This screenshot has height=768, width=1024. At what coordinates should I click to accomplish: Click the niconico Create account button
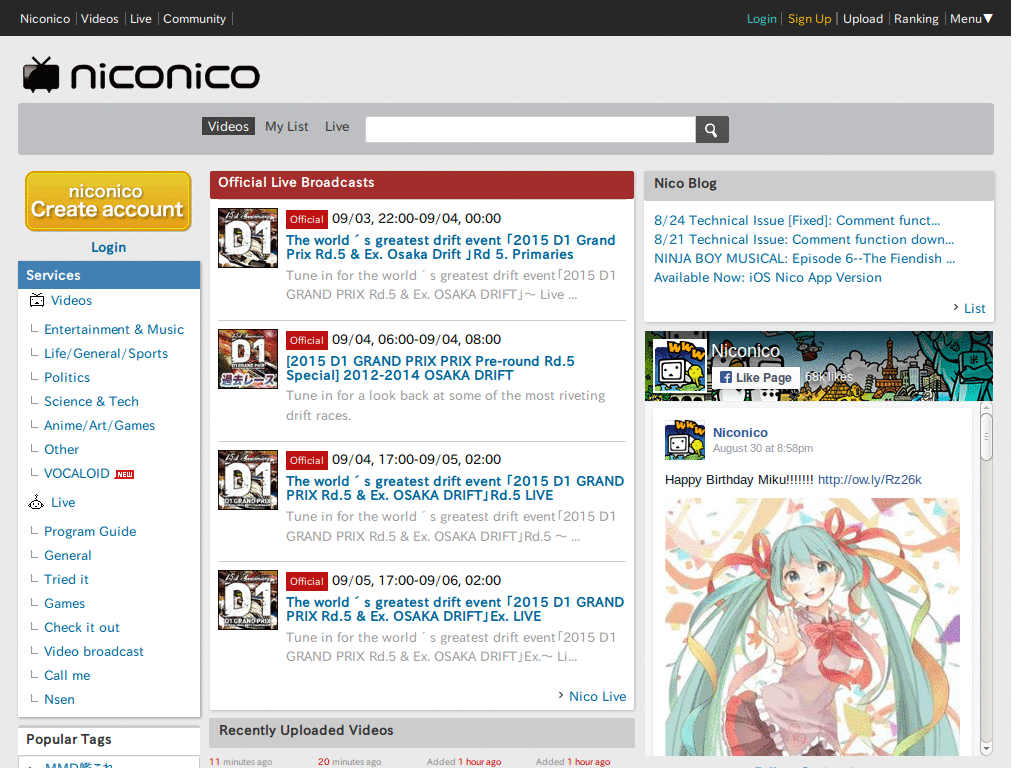click(x=108, y=201)
